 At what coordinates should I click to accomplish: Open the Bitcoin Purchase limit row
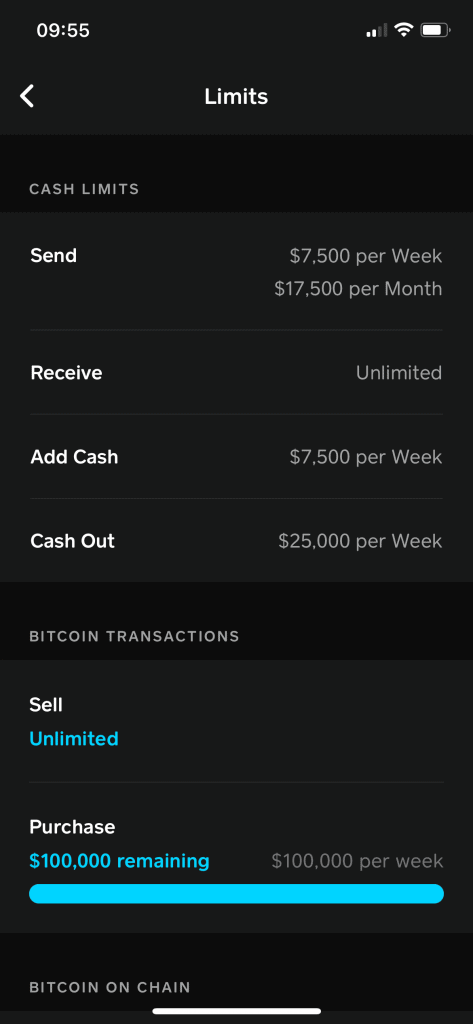point(236,857)
